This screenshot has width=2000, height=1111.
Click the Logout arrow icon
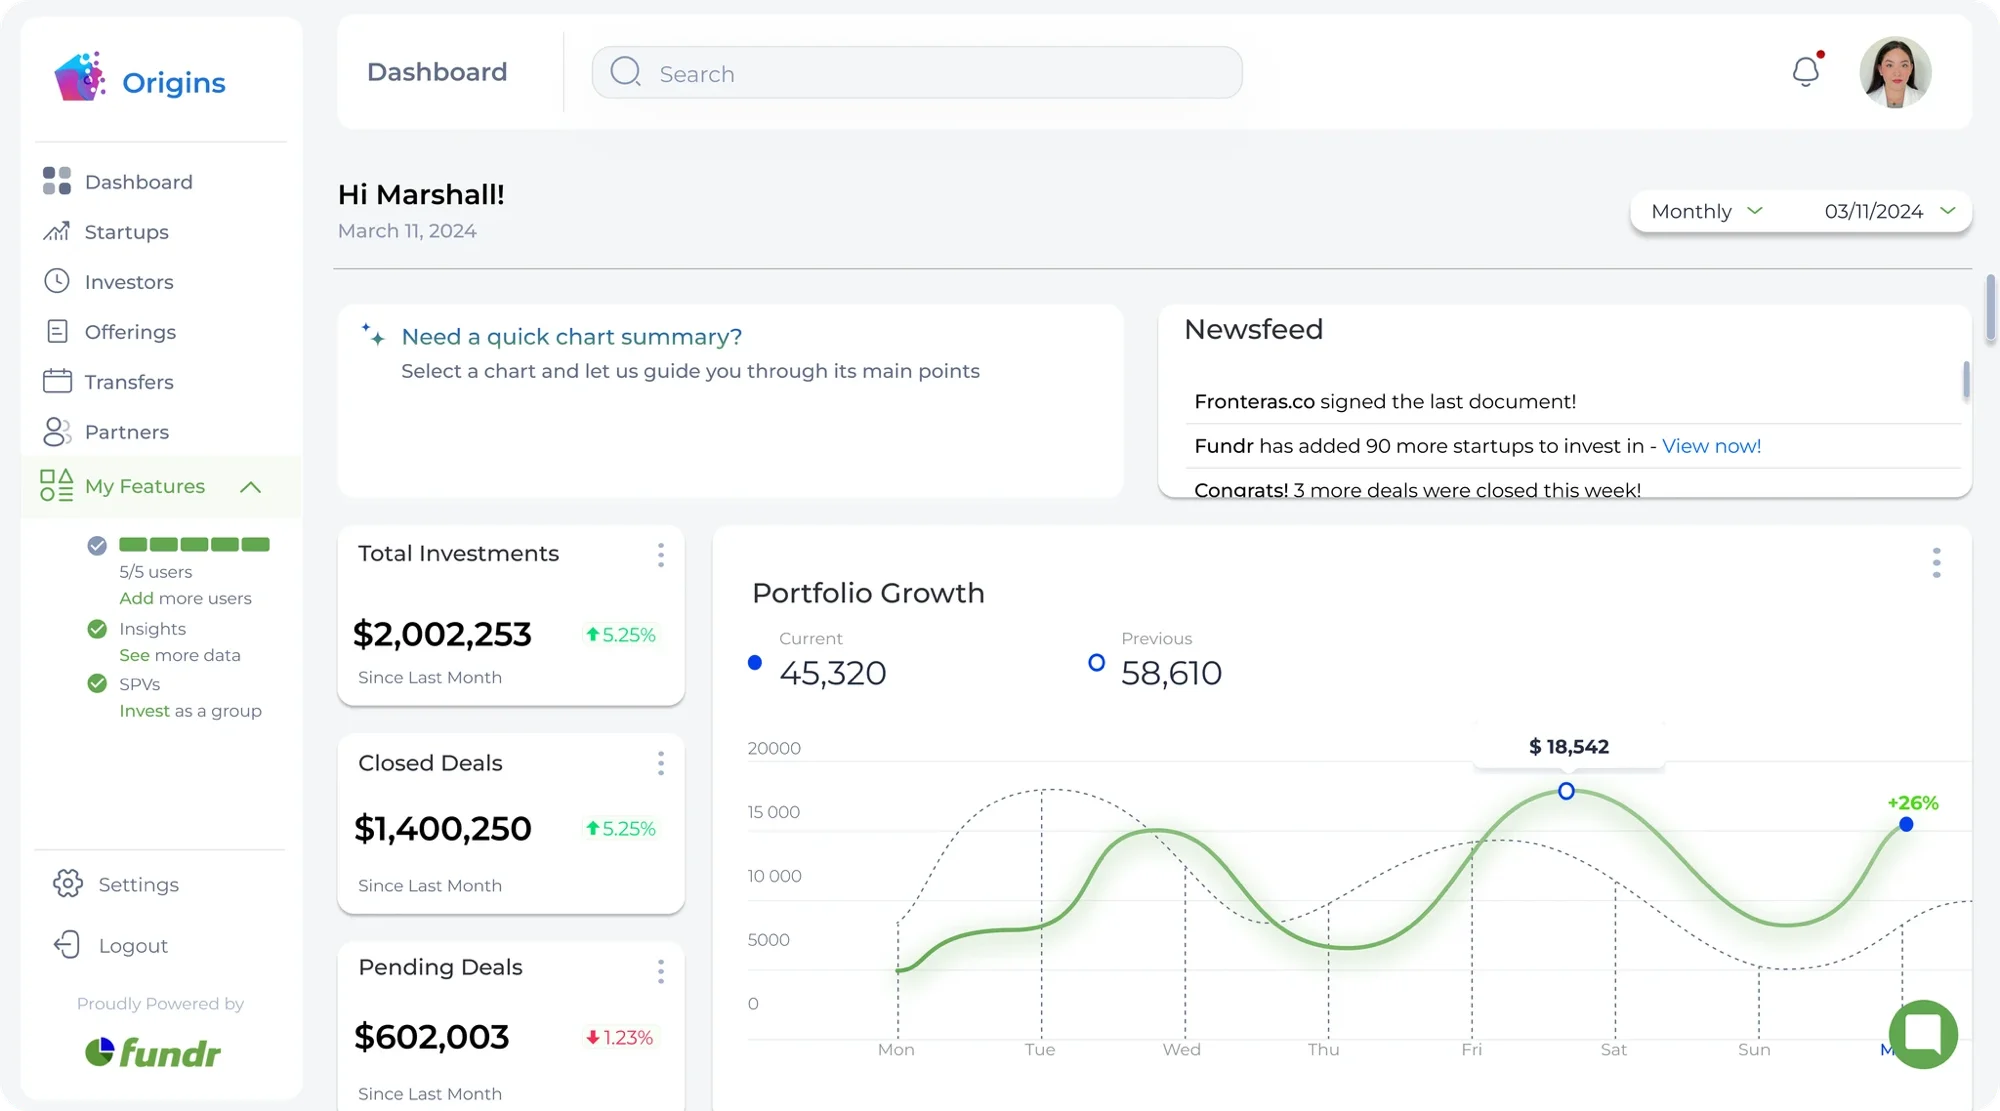67,945
